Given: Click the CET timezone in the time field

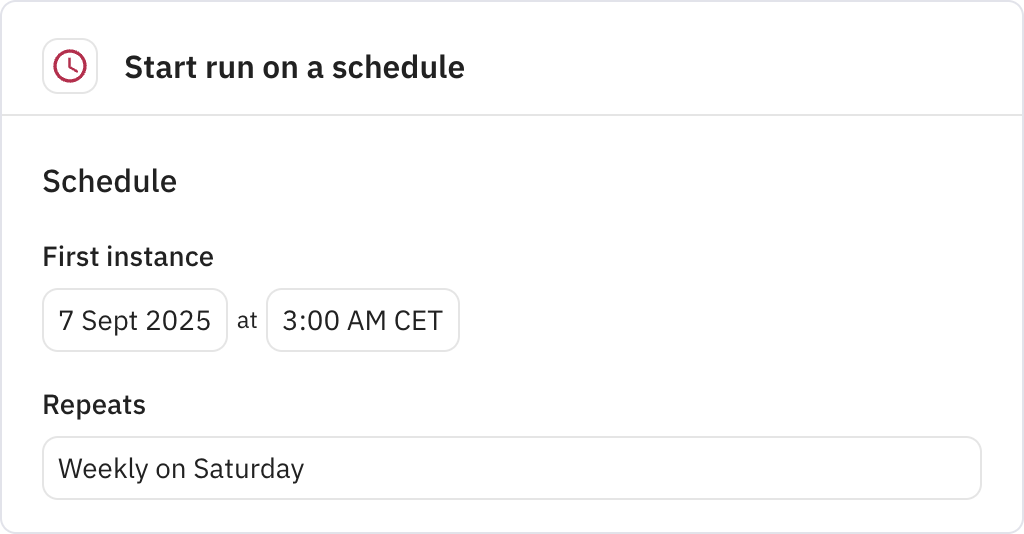Looking at the screenshot, I should [419, 321].
